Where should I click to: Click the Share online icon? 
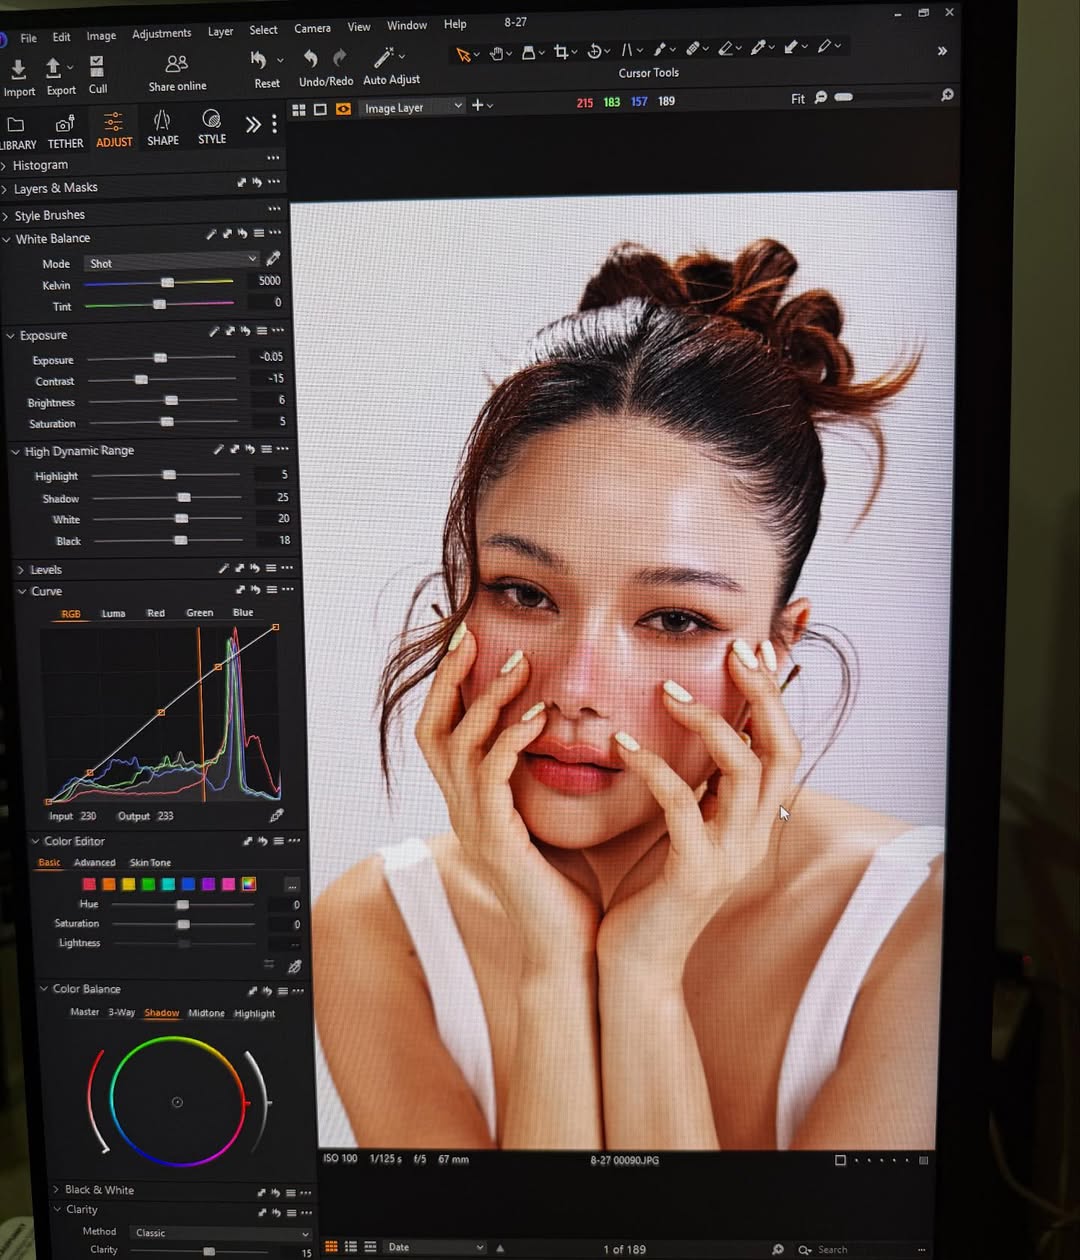(177, 65)
